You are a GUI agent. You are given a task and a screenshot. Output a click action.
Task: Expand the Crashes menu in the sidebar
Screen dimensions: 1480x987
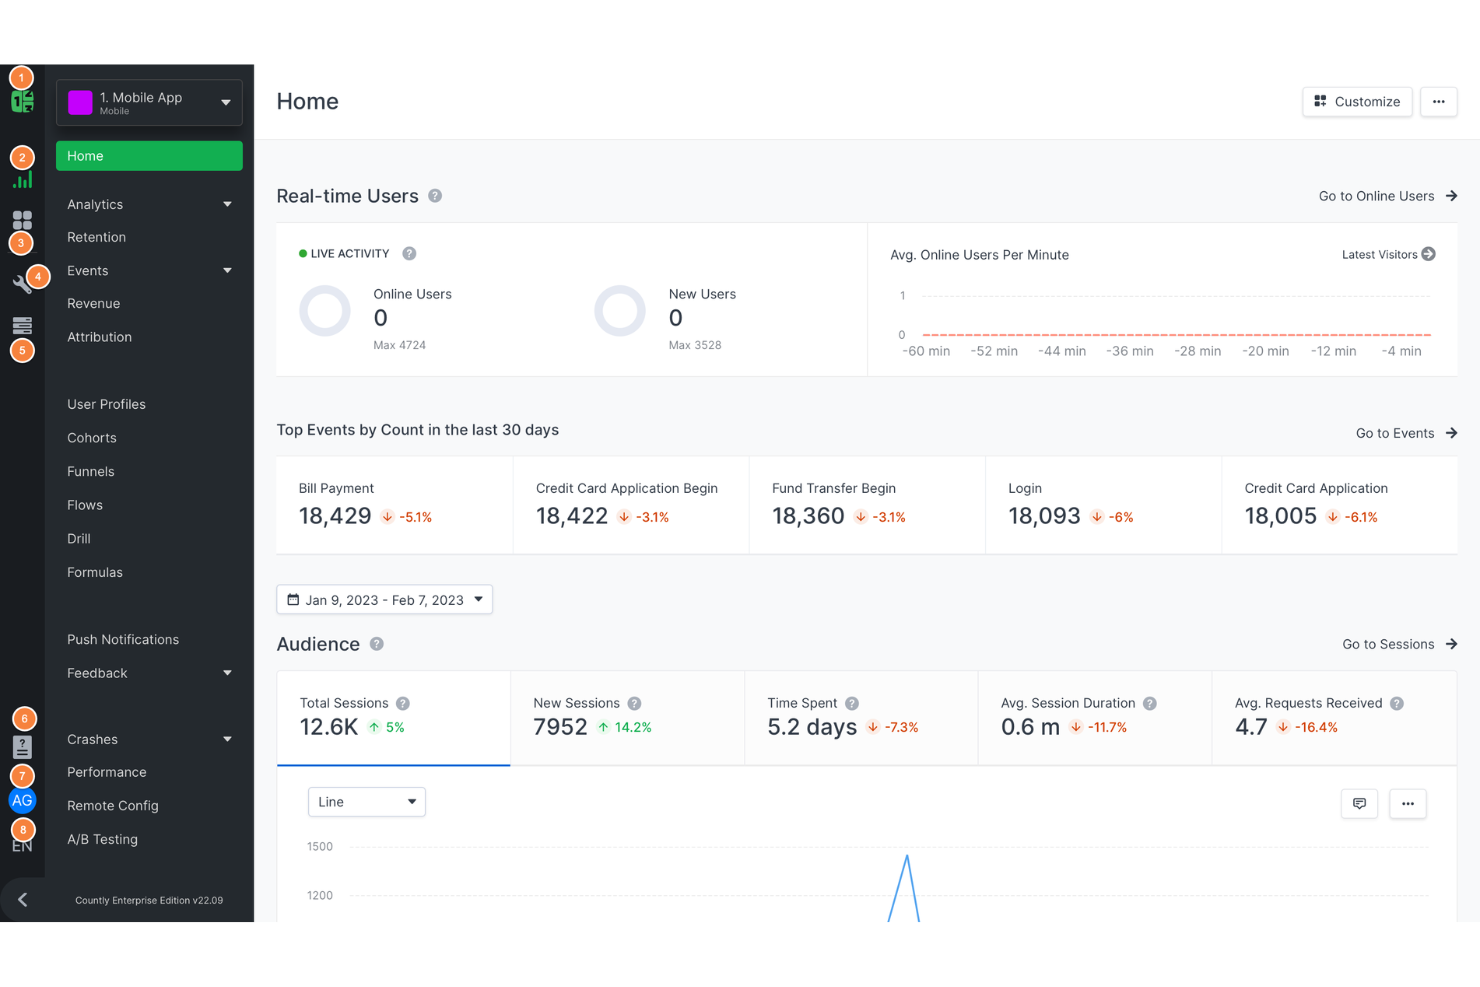148,739
